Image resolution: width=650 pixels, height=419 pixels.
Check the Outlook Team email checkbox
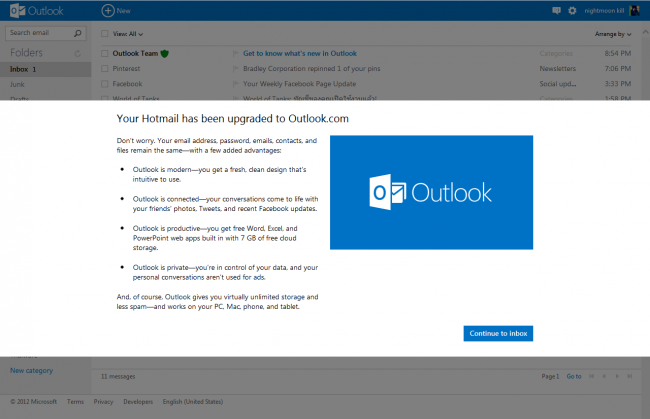point(105,52)
